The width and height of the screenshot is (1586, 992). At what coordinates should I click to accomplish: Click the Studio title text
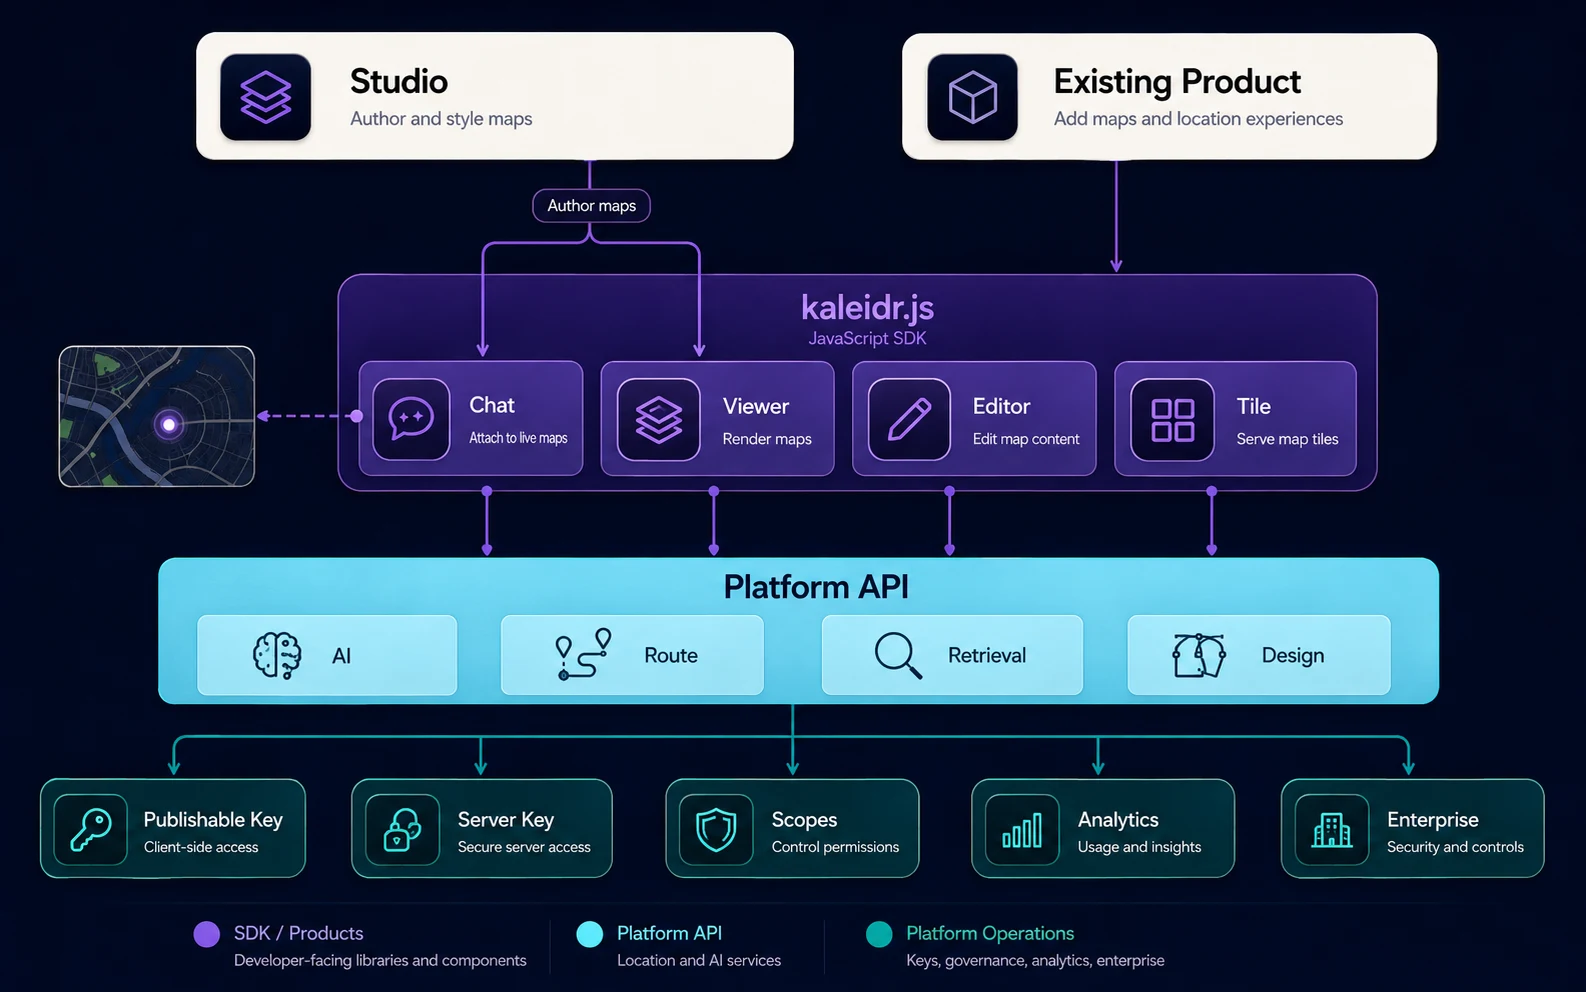coord(399,81)
